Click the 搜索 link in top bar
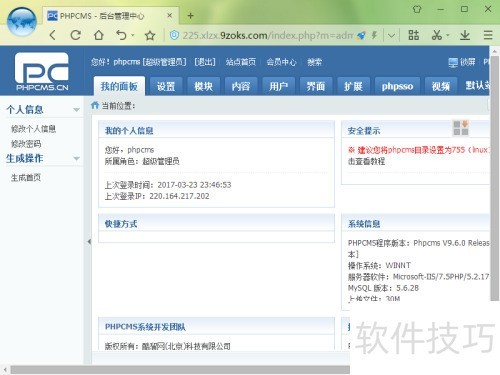Image resolution: width=500 pixels, height=375 pixels. (x=314, y=62)
